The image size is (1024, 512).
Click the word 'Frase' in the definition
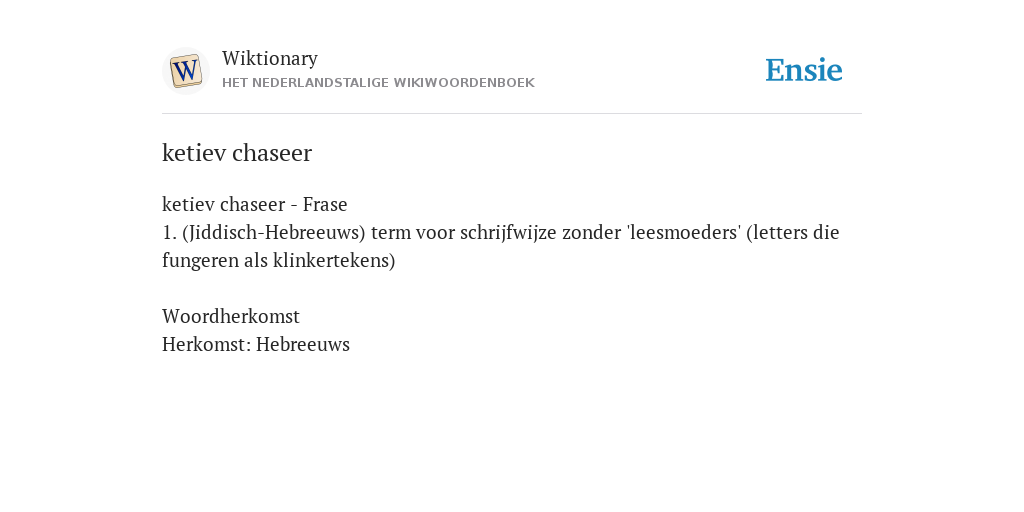[x=325, y=204]
